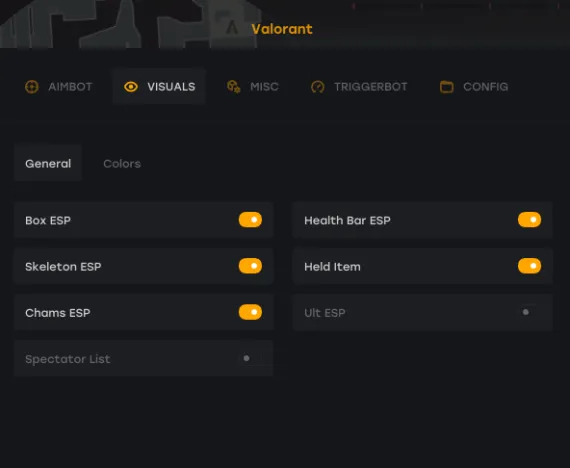Disable the Held Item toggle
The image size is (570, 468).
[x=529, y=266]
